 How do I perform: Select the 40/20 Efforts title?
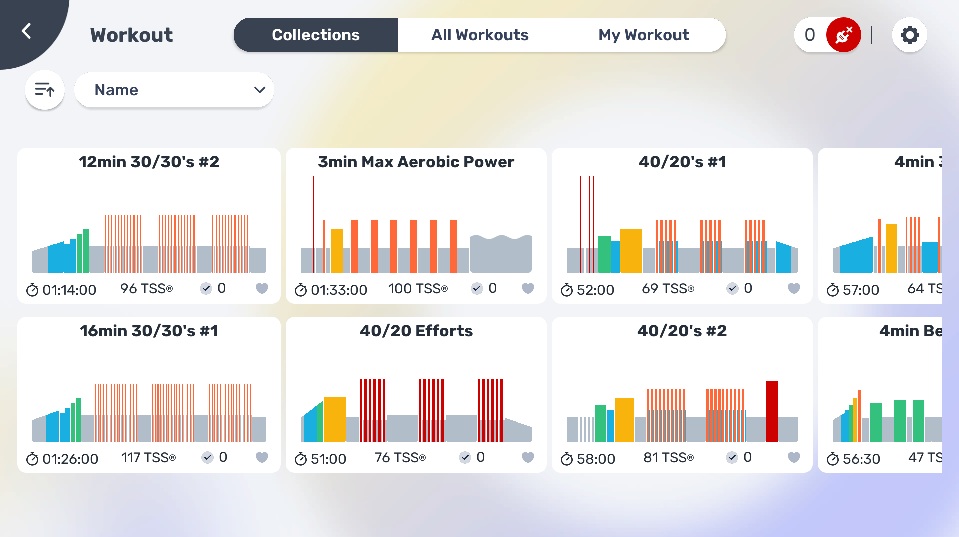pos(416,330)
